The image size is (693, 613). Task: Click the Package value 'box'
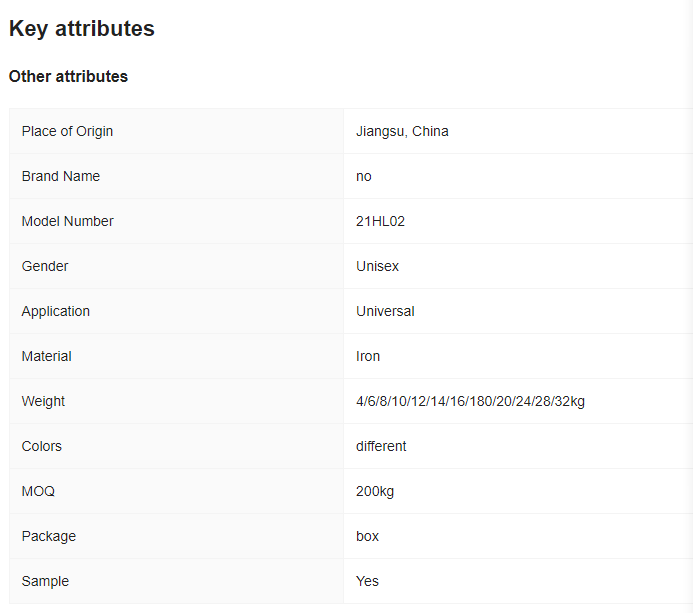pos(368,536)
